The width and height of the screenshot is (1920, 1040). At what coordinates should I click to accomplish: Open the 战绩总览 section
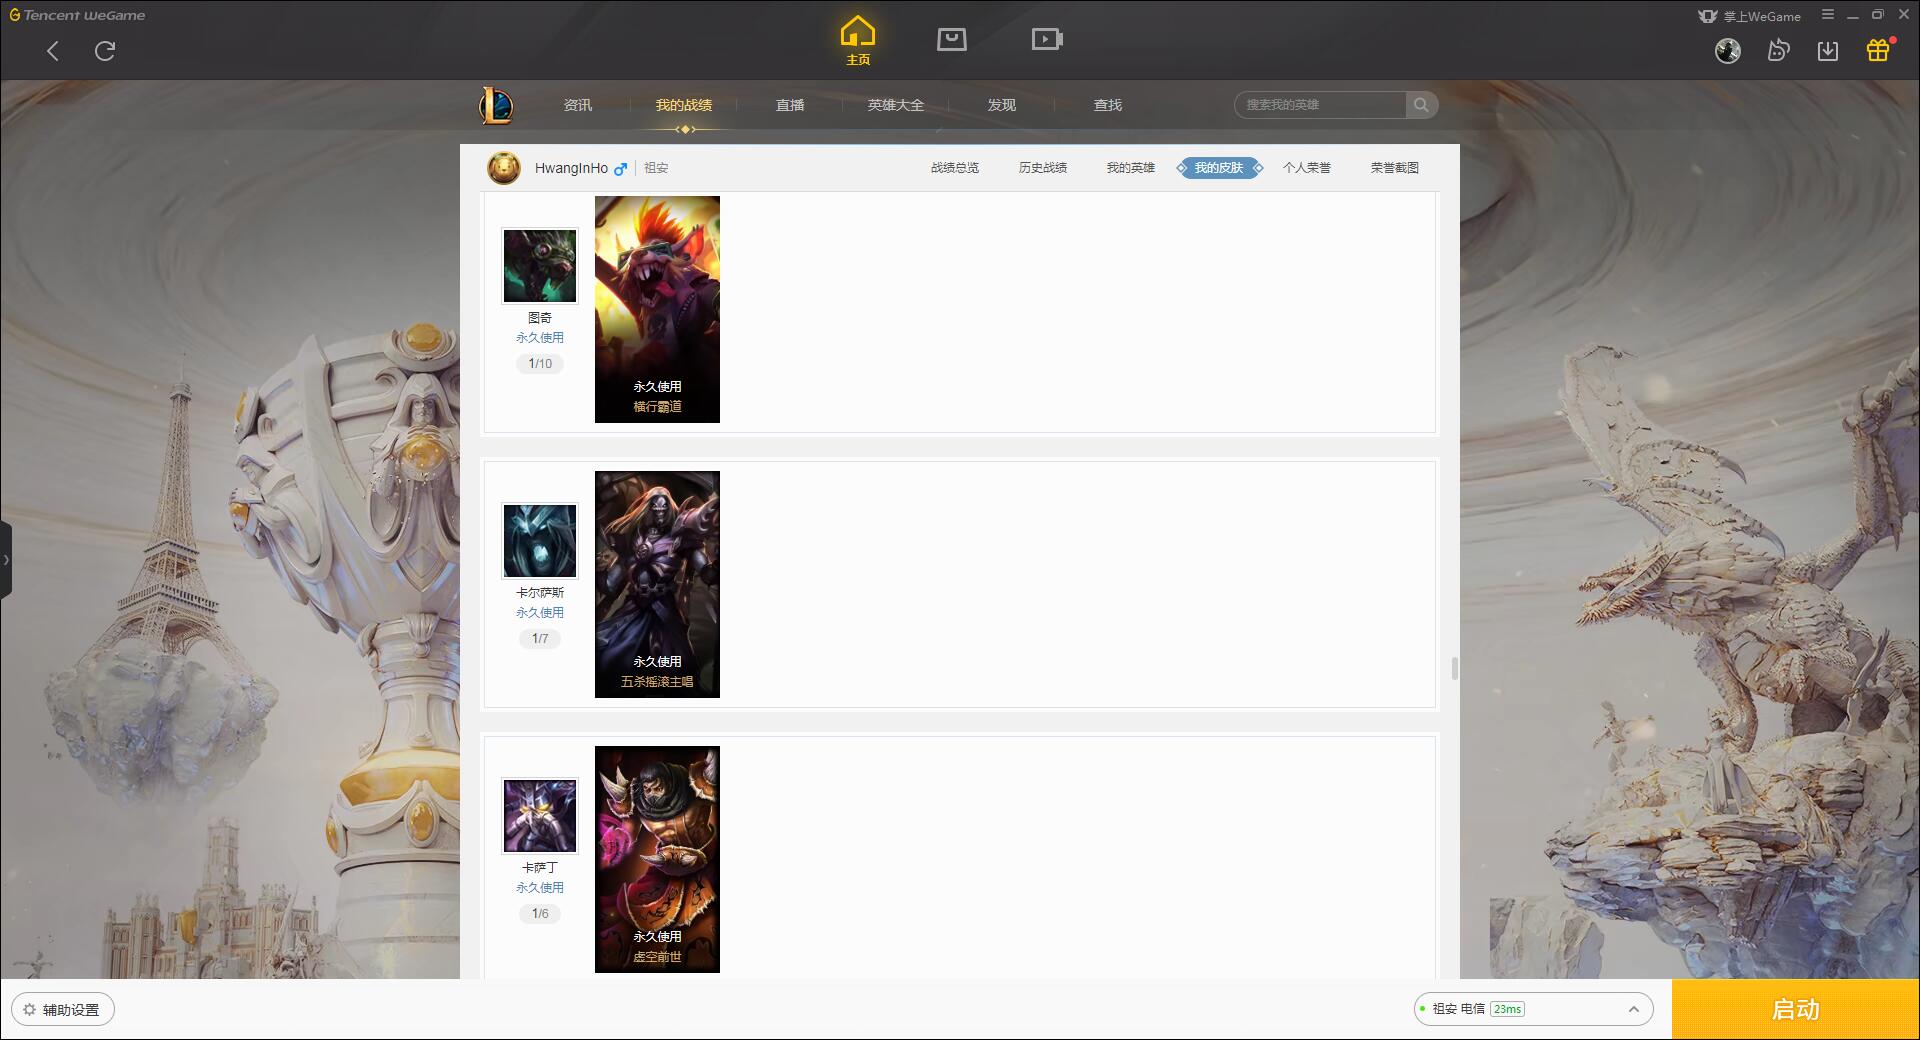click(955, 168)
